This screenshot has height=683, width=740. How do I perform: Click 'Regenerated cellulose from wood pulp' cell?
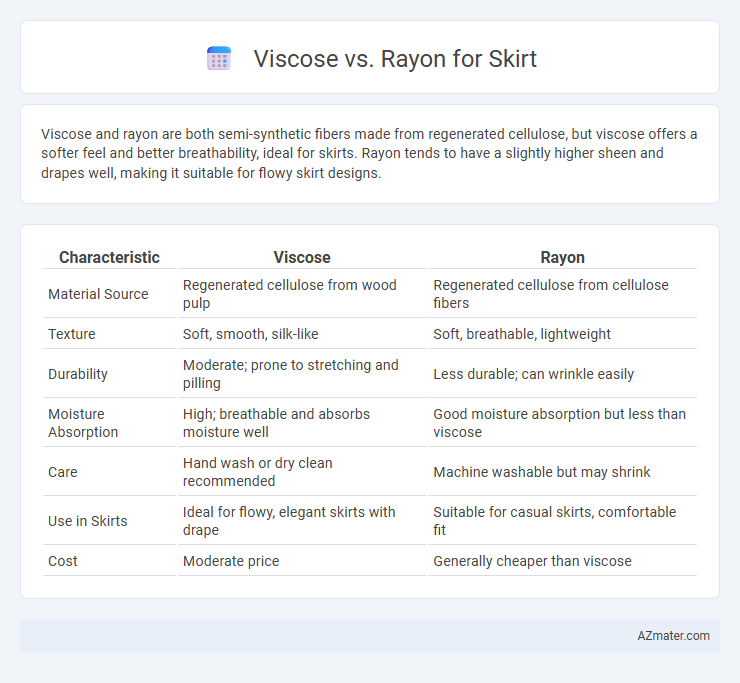click(302, 294)
